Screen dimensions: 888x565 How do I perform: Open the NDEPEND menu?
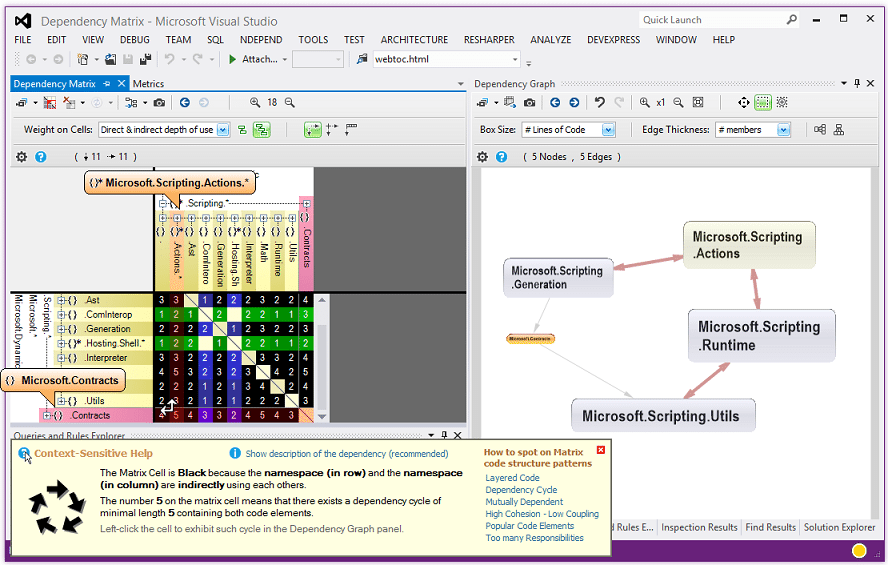pyautogui.click(x=261, y=40)
